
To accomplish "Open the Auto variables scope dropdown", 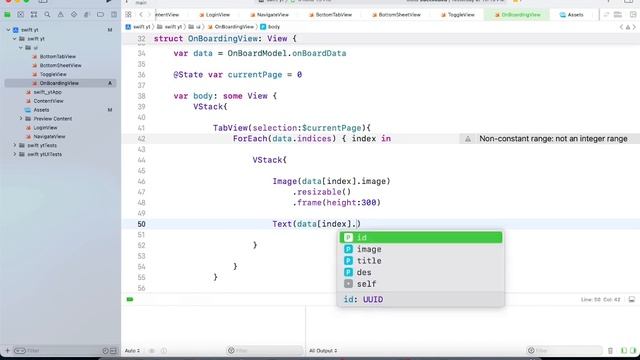I will pos(133,351).
